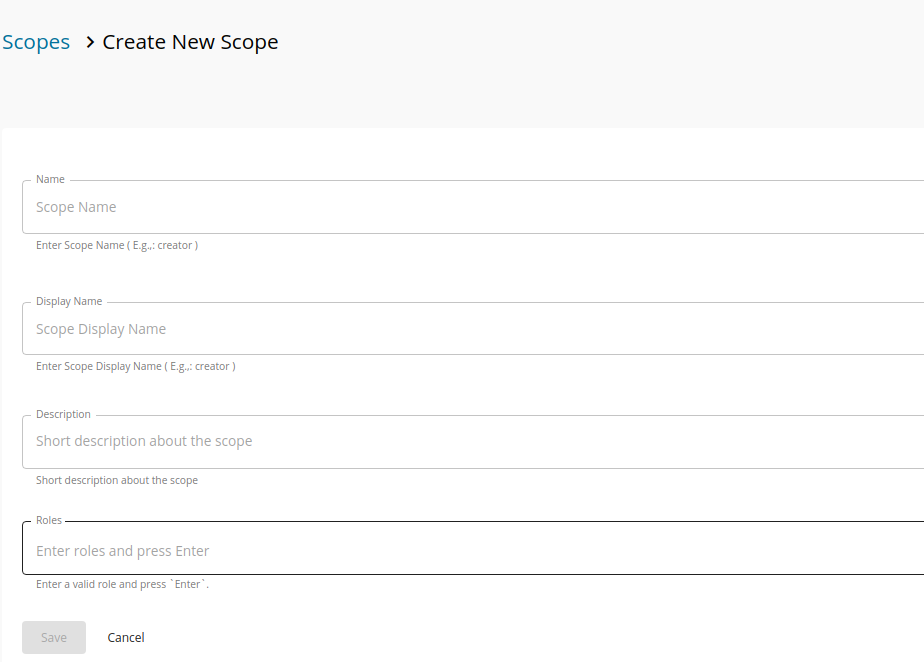Click the Scope Name placeholder text
Viewport: 924px width, 662px height.
[x=76, y=207]
